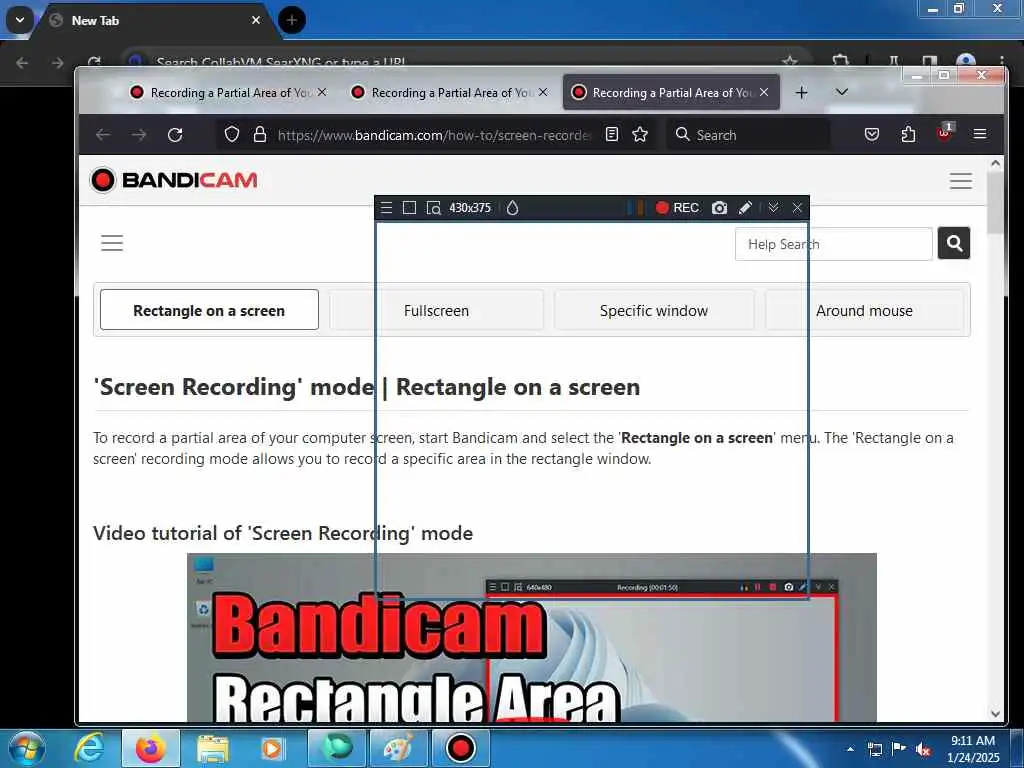Image resolution: width=1024 pixels, height=768 pixels.
Task: Click the Firefox URL address field
Action: [433, 135]
